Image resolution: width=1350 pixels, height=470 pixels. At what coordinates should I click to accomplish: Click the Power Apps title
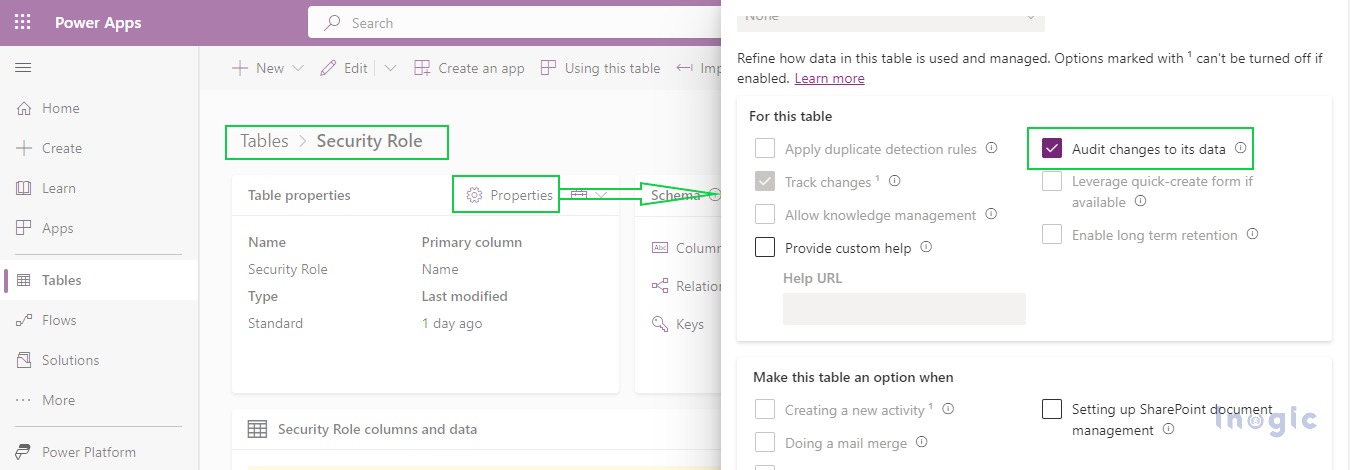pos(98,23)
